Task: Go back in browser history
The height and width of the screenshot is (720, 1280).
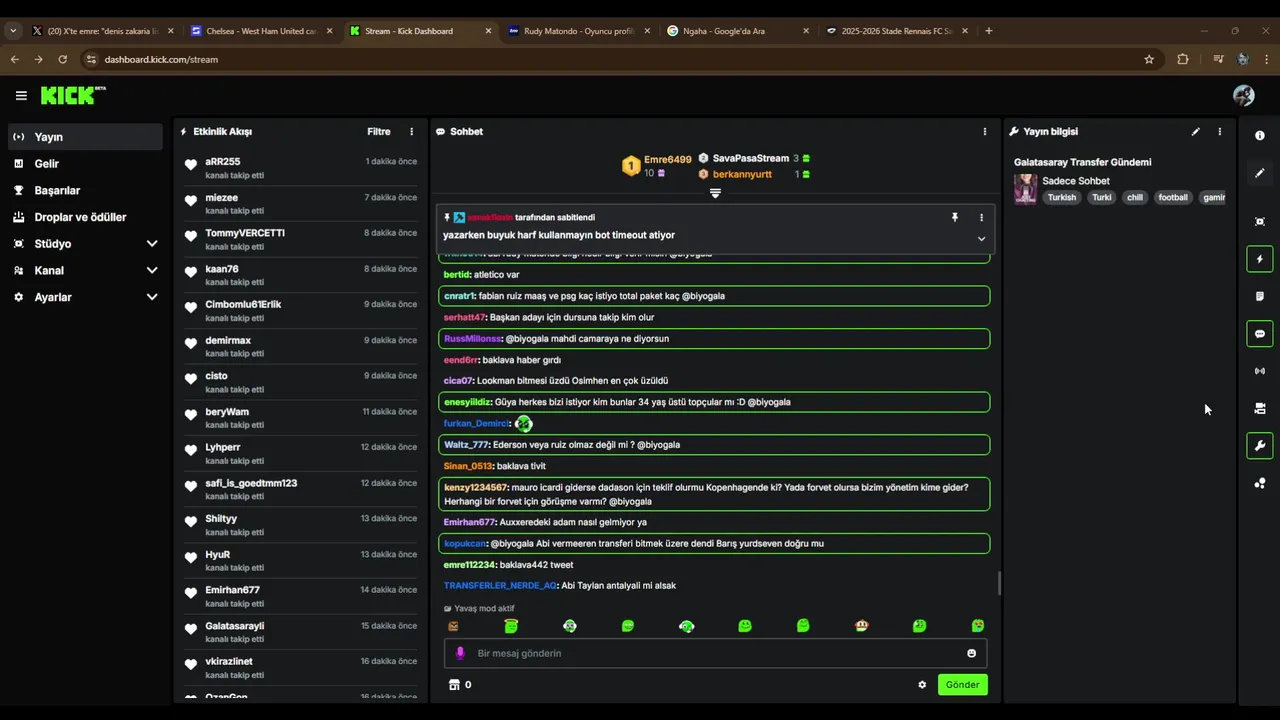Action: pos(14,59)
